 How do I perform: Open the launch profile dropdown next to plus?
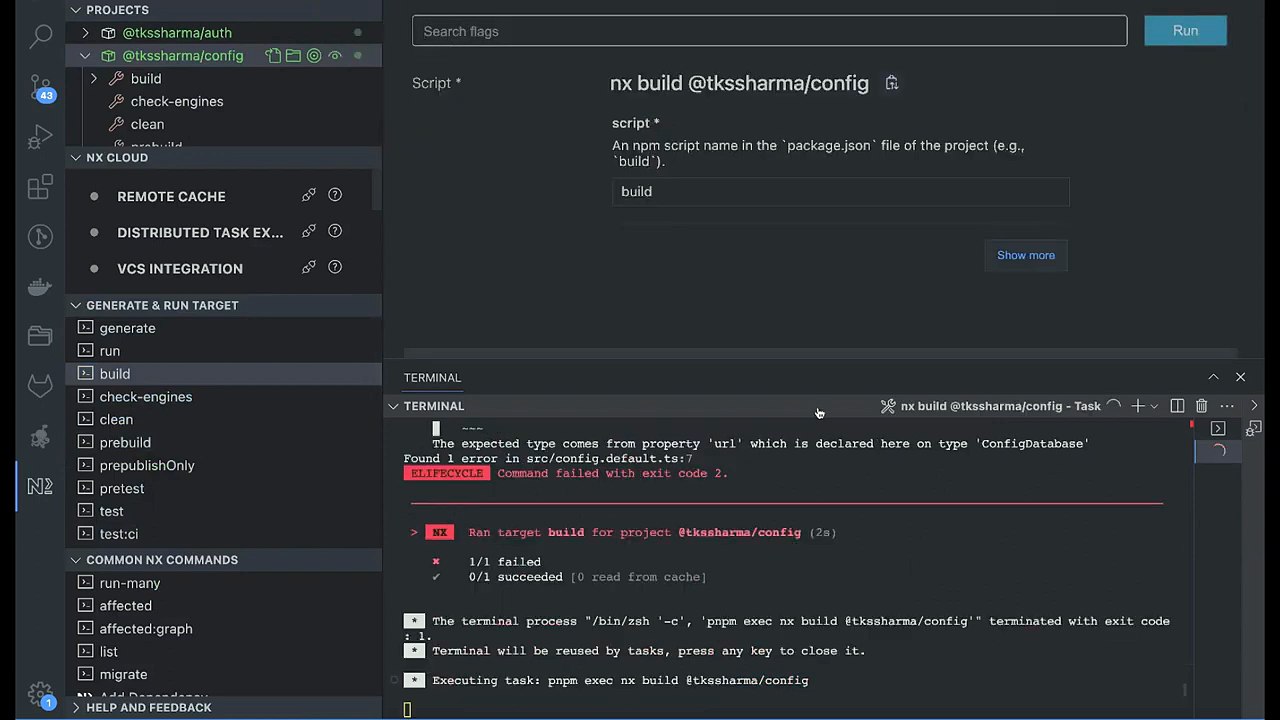click(x=1154, y=406)
